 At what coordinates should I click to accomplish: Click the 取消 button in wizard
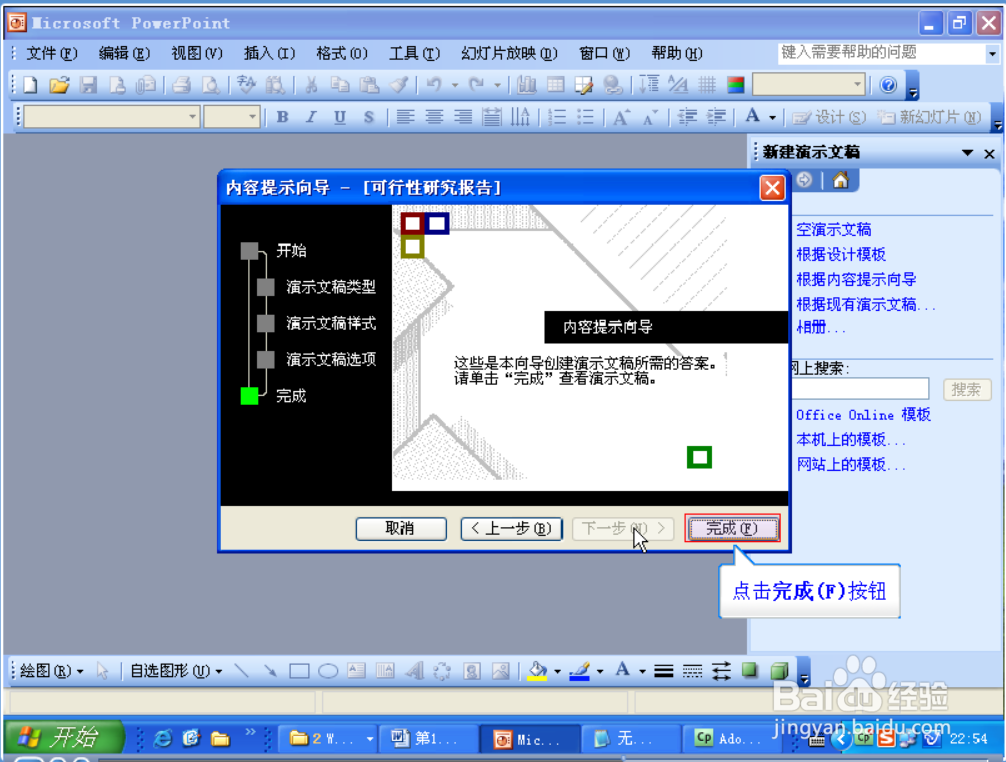tap(401, 529)
